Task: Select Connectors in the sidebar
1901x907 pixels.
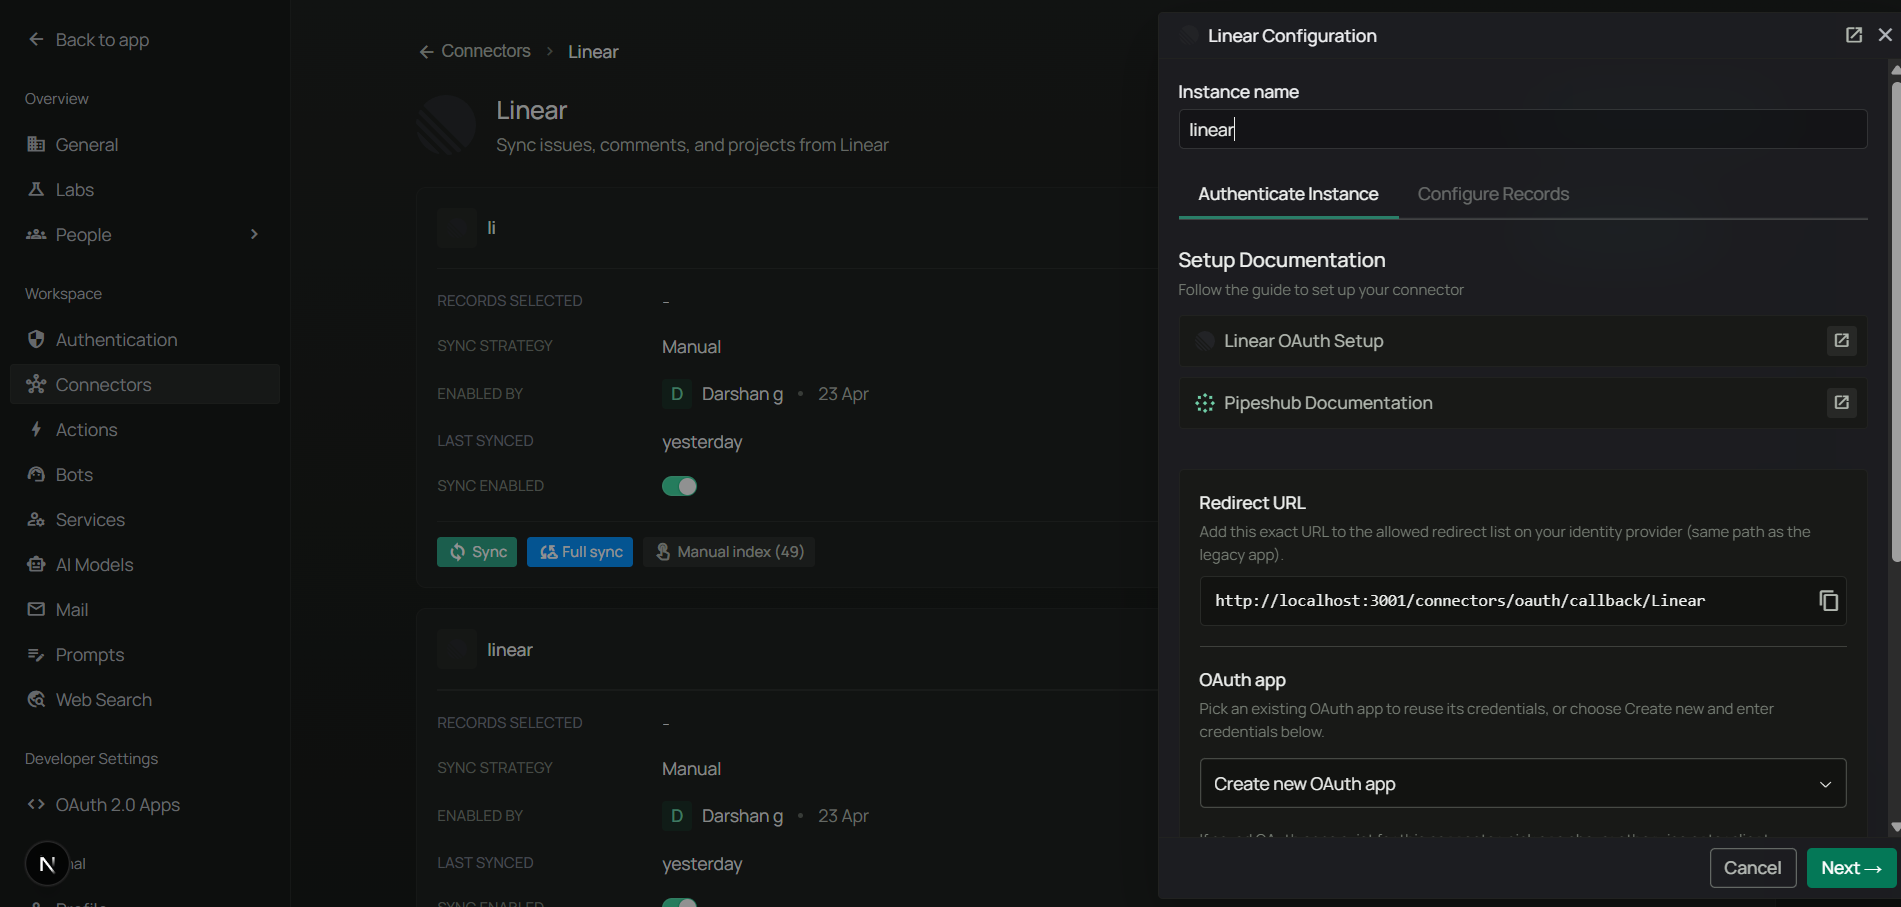Action: coord(145,385)
